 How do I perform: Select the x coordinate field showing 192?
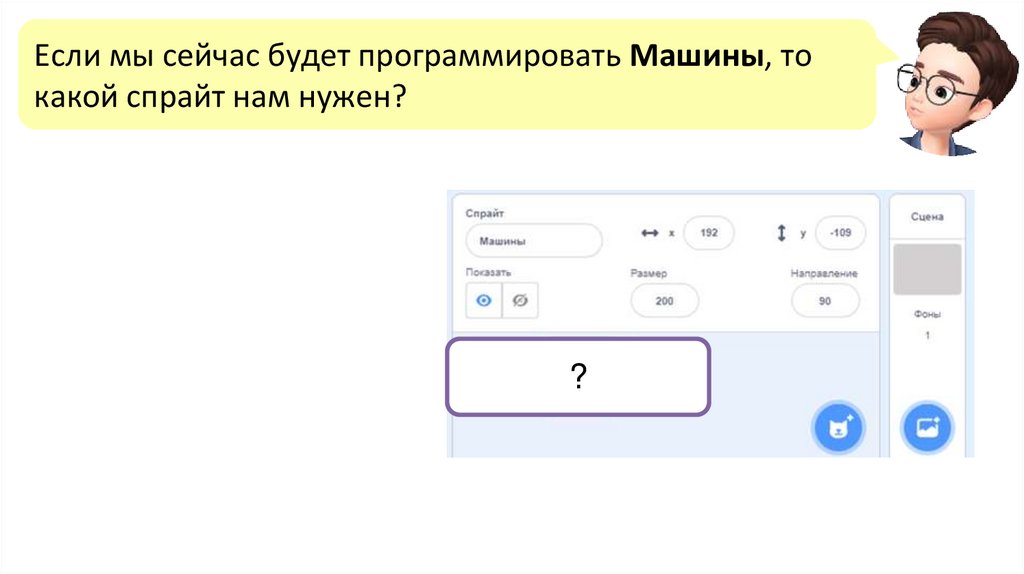point(709,233)
